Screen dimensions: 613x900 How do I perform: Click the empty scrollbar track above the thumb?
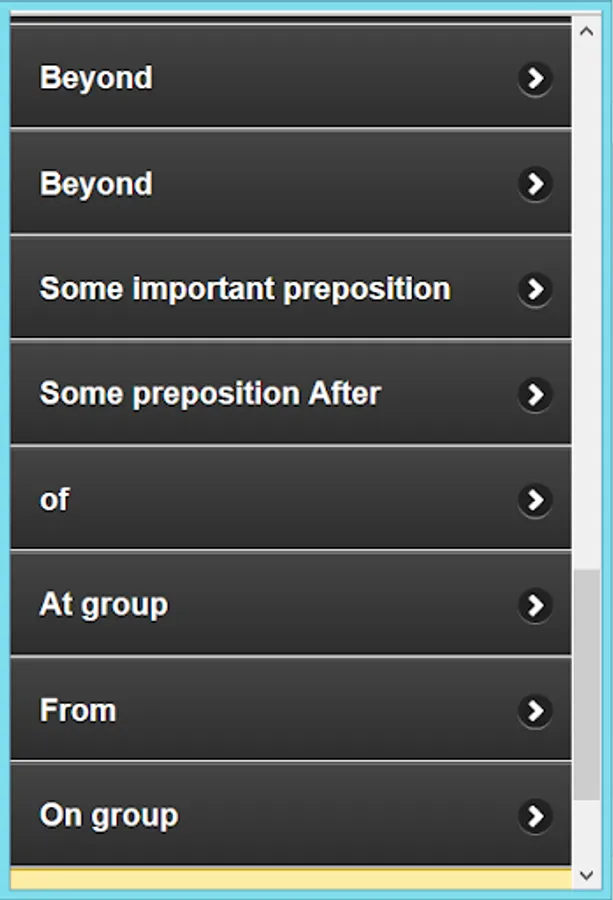pos(587,300)
